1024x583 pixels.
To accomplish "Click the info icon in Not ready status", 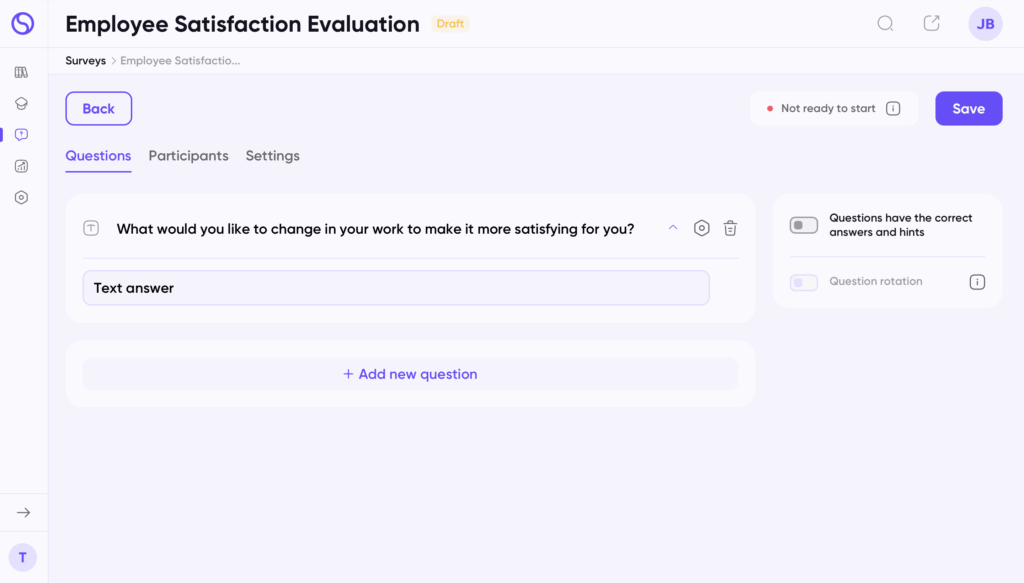I will pos(893,109).
